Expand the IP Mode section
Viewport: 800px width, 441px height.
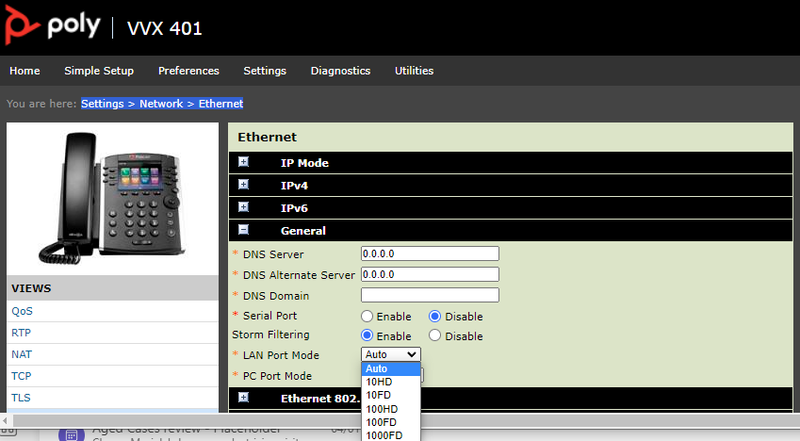[243, 162]
